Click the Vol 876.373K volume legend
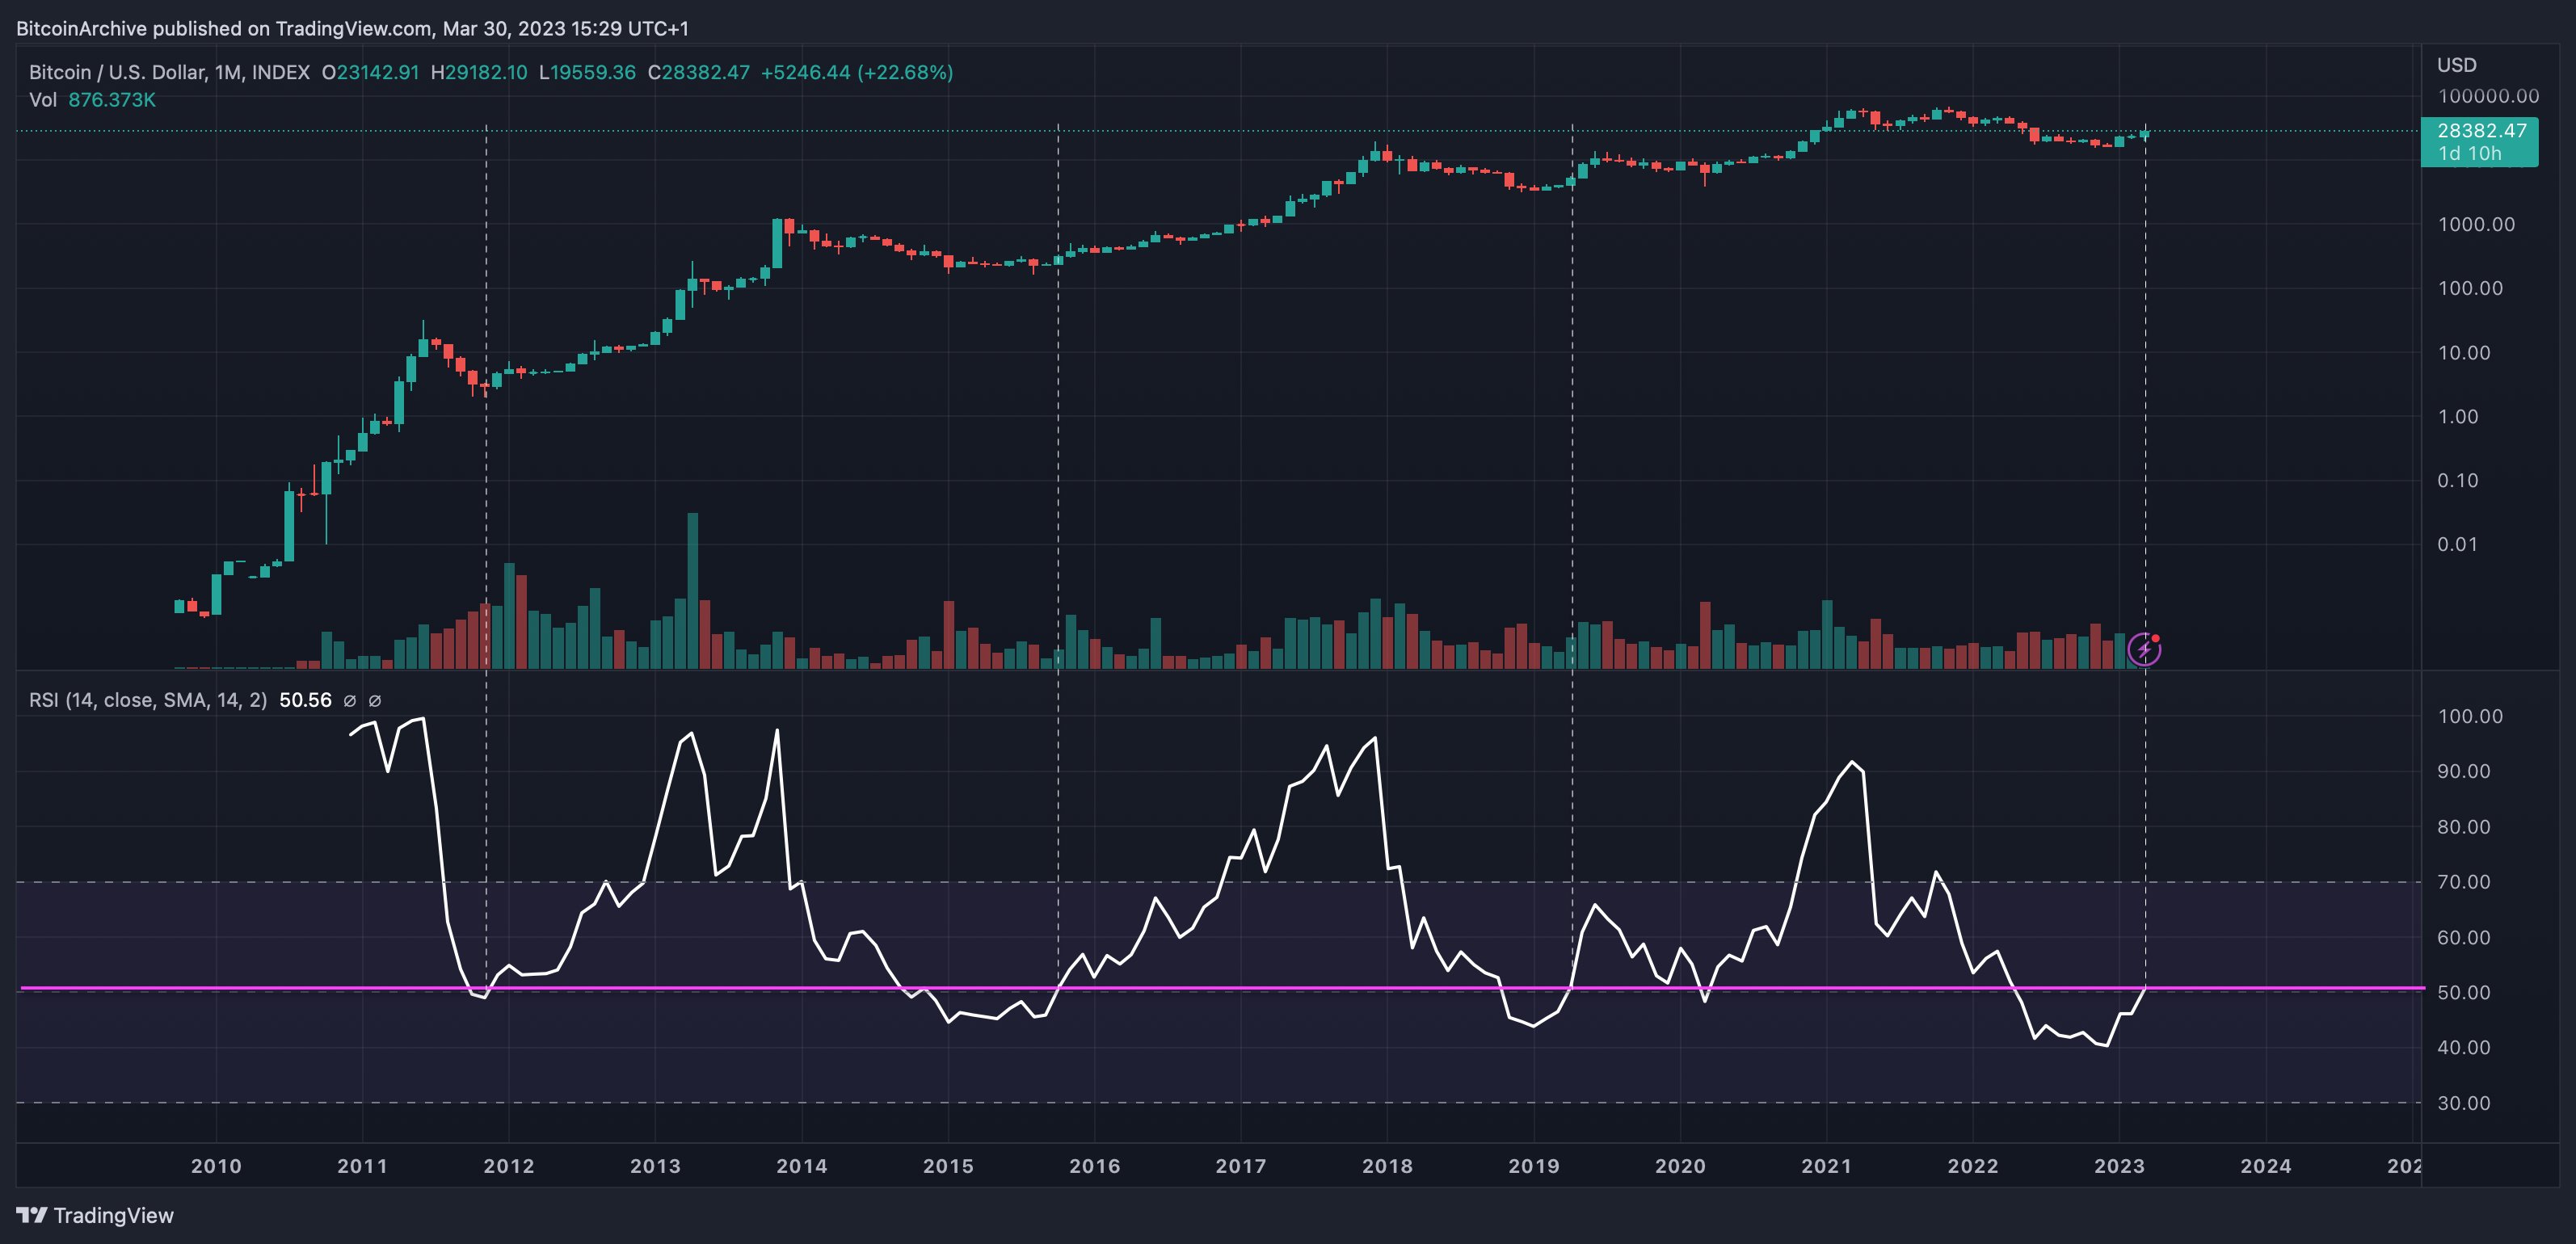Screen dimensions: 2576x1244 click(92, 100)
